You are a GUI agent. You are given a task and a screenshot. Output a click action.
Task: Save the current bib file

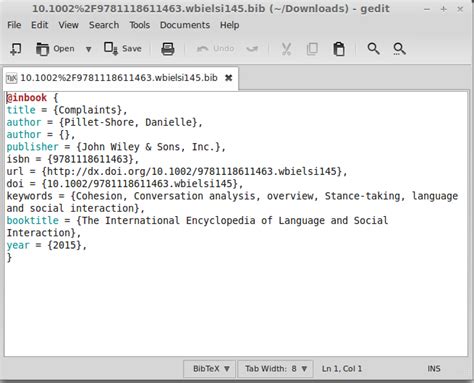pyautogui.click(x=123, y=49)
